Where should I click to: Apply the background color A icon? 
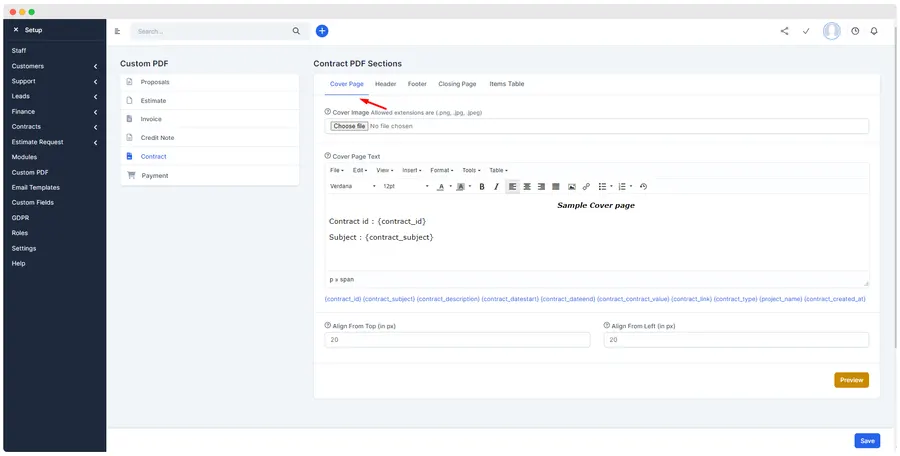(460, 187)
